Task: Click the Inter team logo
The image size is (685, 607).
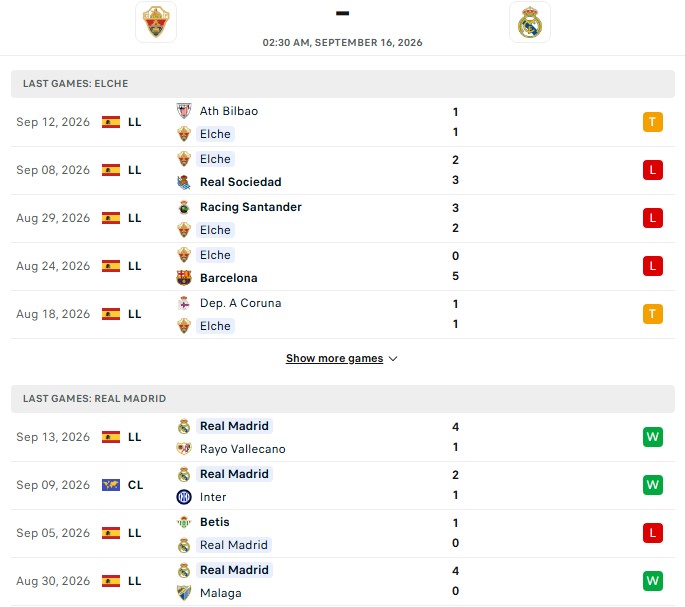Action: click(x=184, y=497)
